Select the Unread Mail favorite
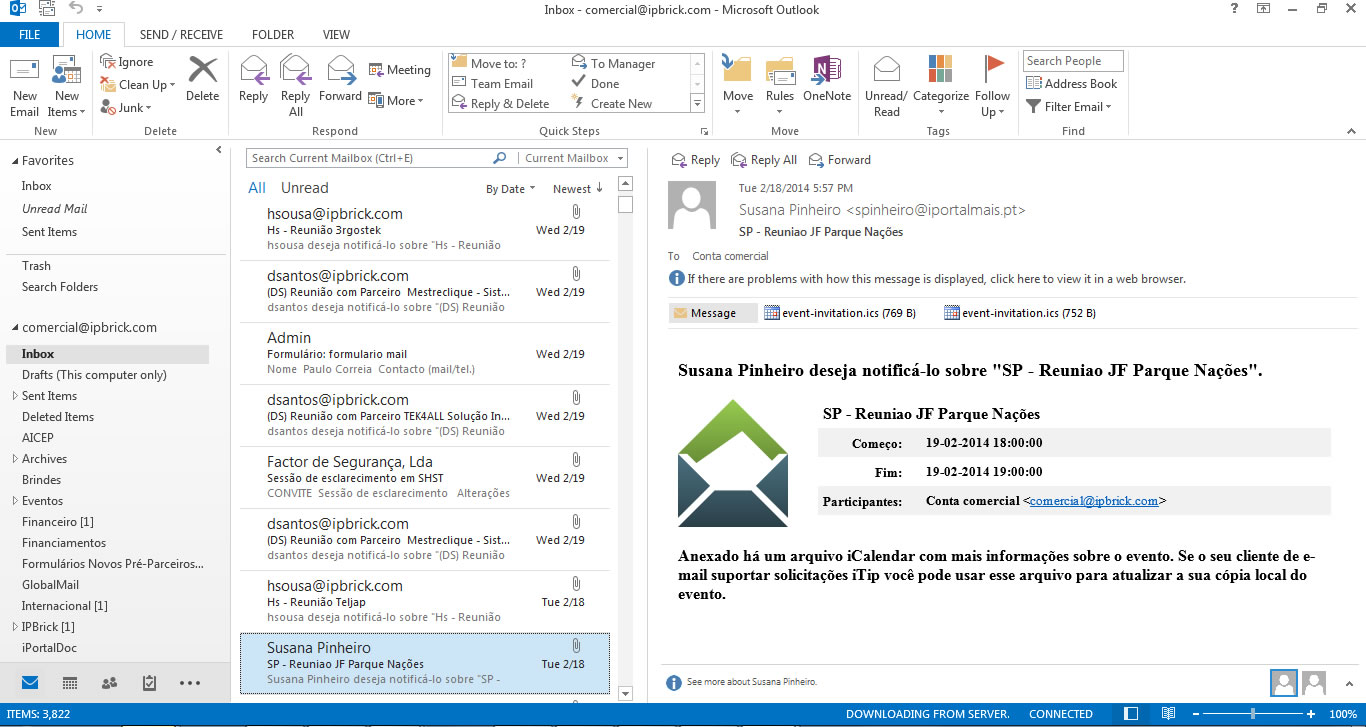 [x=55, y=209]
